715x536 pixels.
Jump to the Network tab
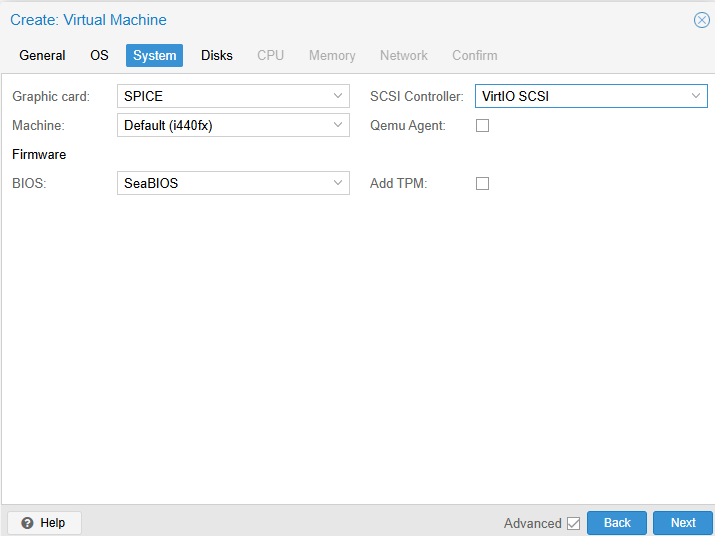[x=403, y=56]
